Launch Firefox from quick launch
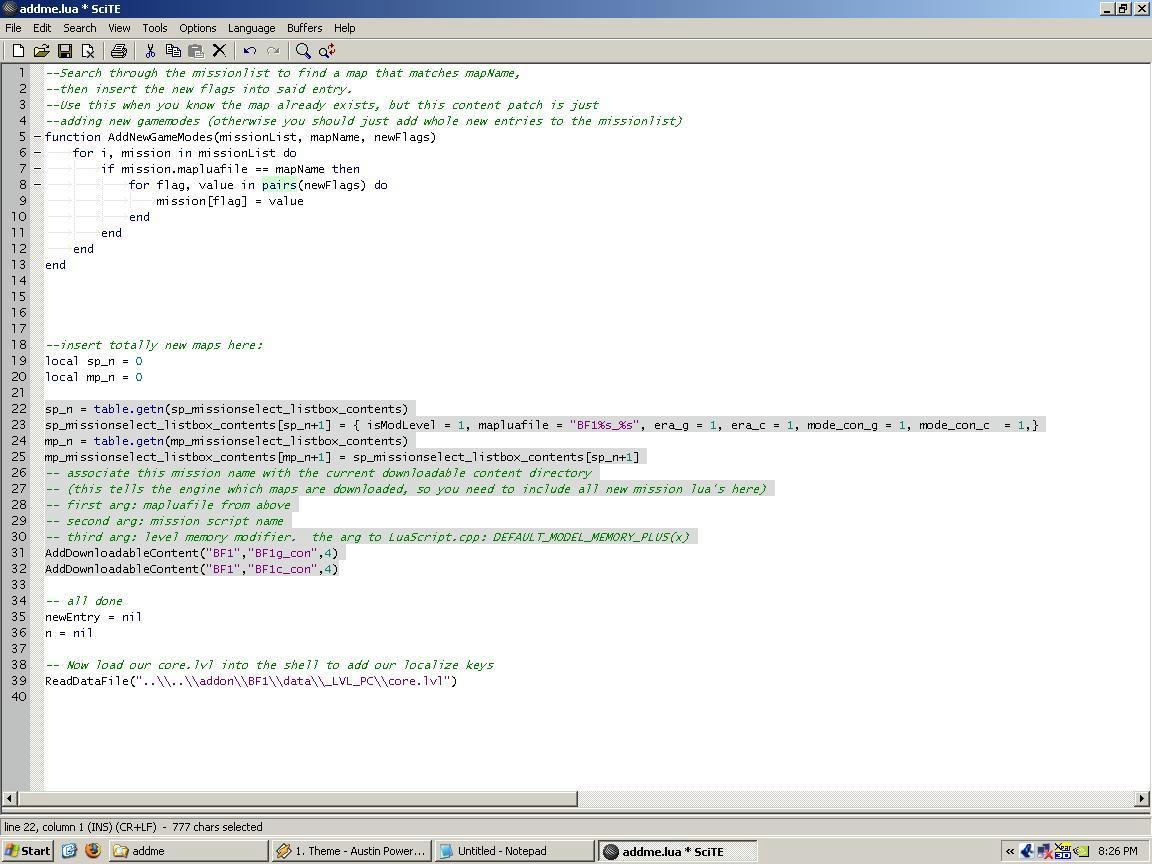Viewport: 1152px width, 864px height. (x=93, y=851)
